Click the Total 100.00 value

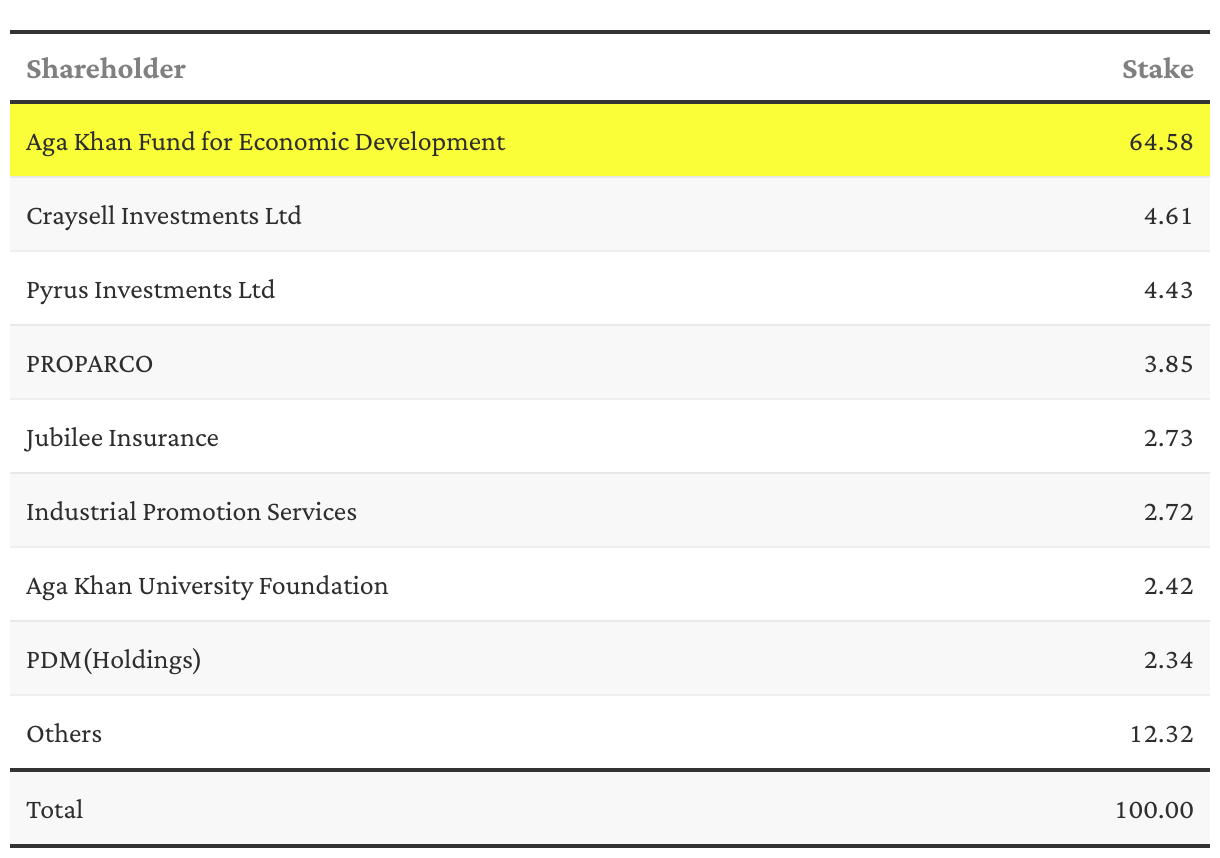pos(1155,809)
